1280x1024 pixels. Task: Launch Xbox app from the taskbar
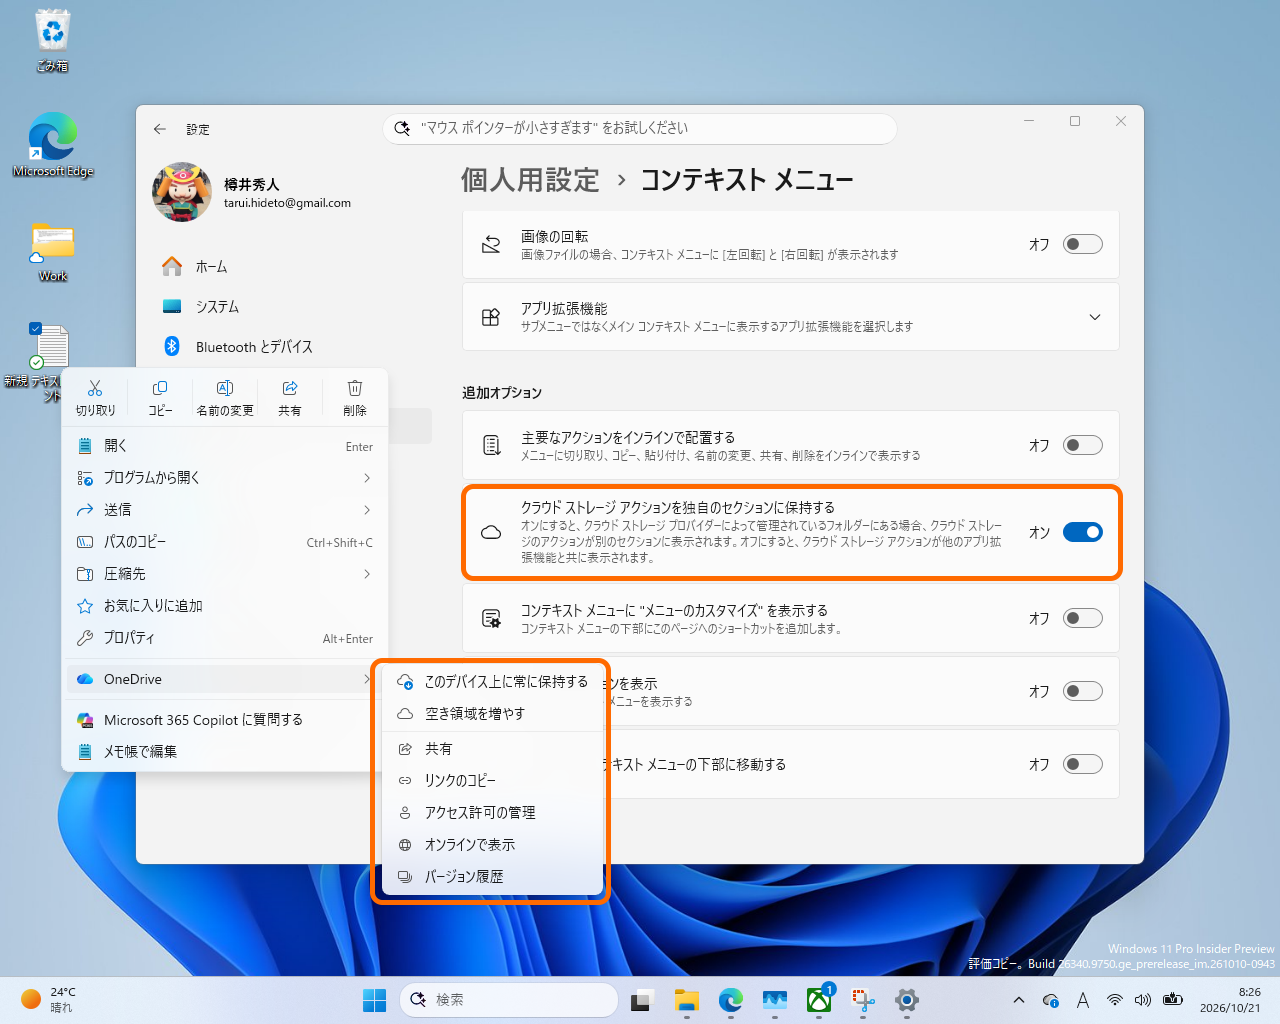pyautogui.click(x=819, y=1000)
